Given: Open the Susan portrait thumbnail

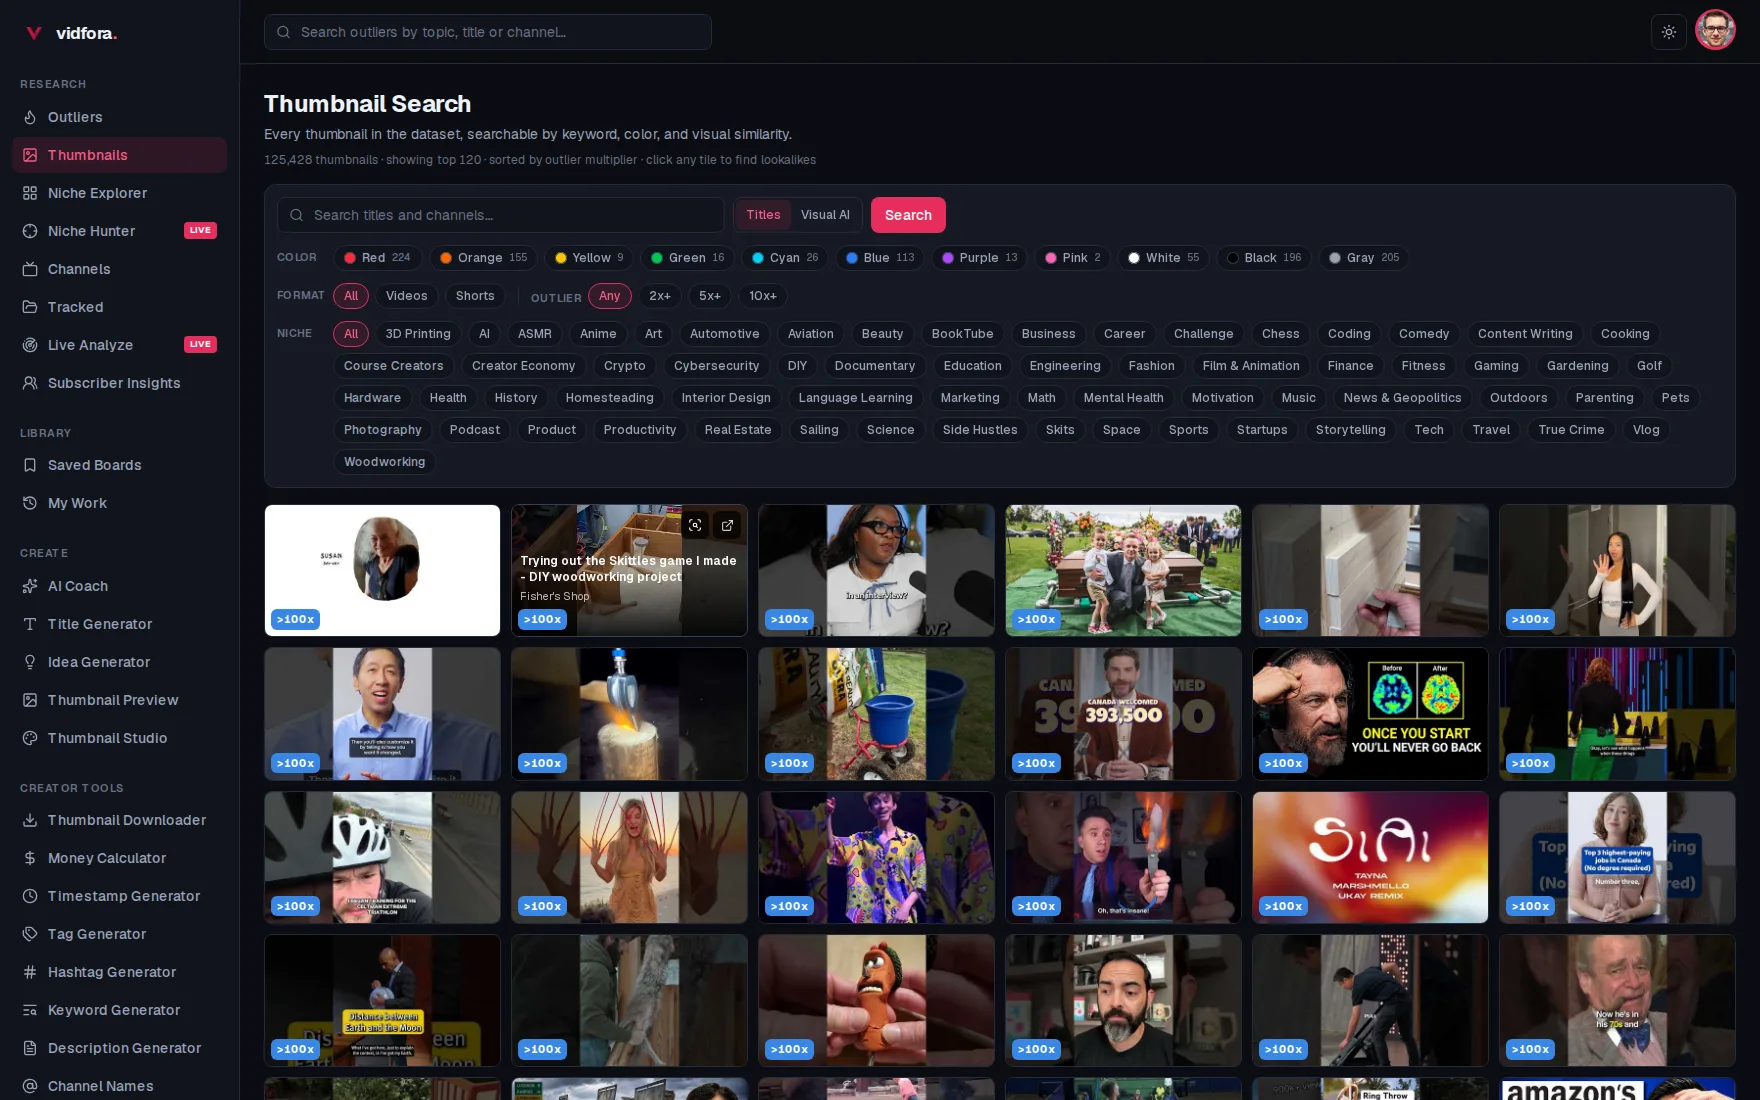Looking at the screenshot, I should [x=382, y=570].
